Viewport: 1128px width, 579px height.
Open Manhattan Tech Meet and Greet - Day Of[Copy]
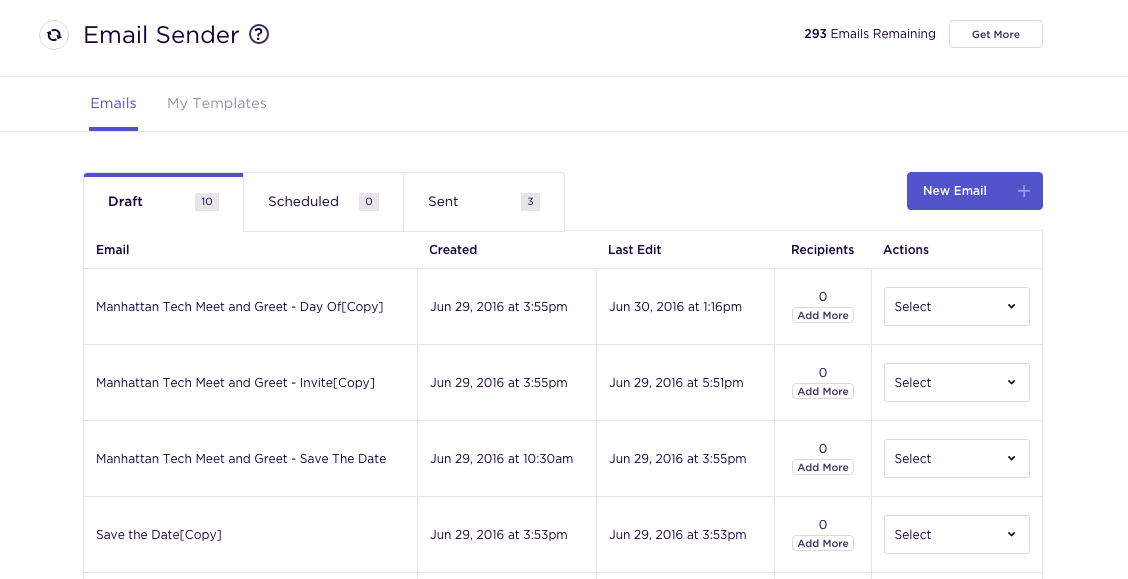(240, 307)
